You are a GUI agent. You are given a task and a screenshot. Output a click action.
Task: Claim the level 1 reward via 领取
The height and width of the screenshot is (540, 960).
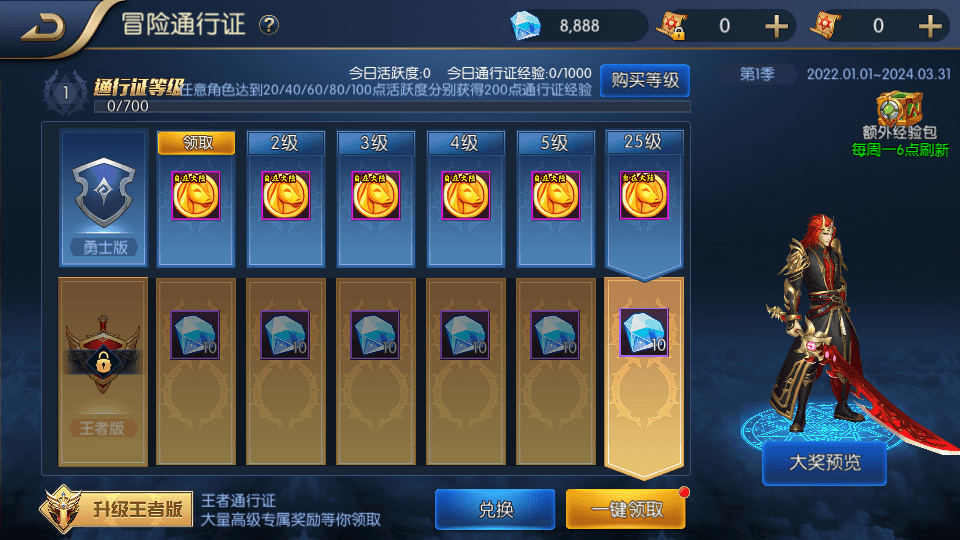pyautogui.click(x=197, y=143)
